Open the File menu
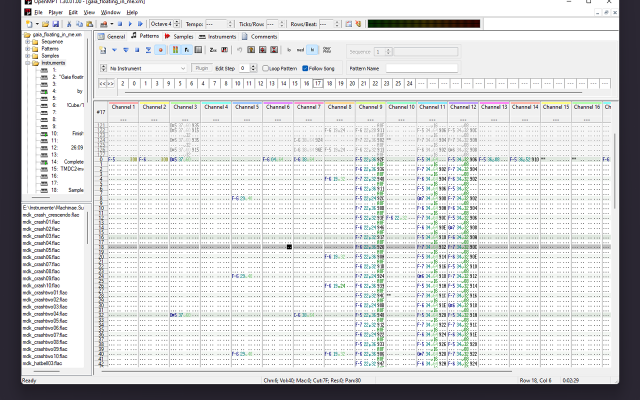 pos(38,13)
